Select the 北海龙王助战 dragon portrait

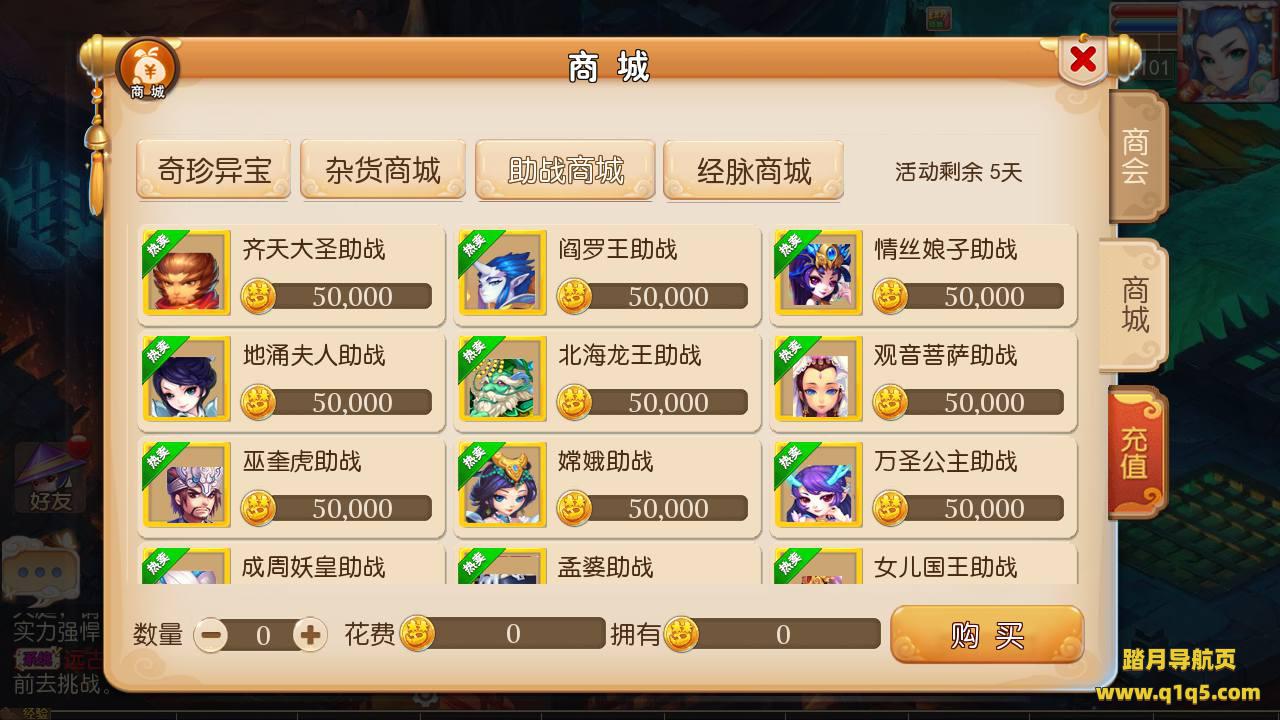[x=502, y=379]
